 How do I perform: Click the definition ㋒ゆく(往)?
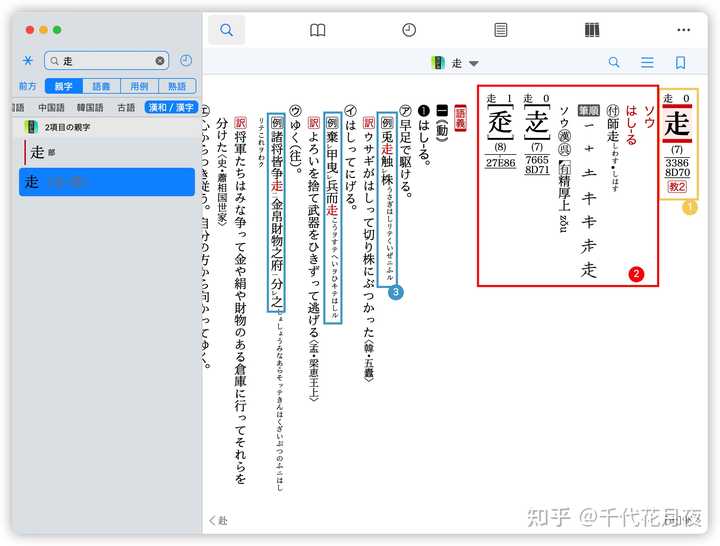[x=295, y=140]
